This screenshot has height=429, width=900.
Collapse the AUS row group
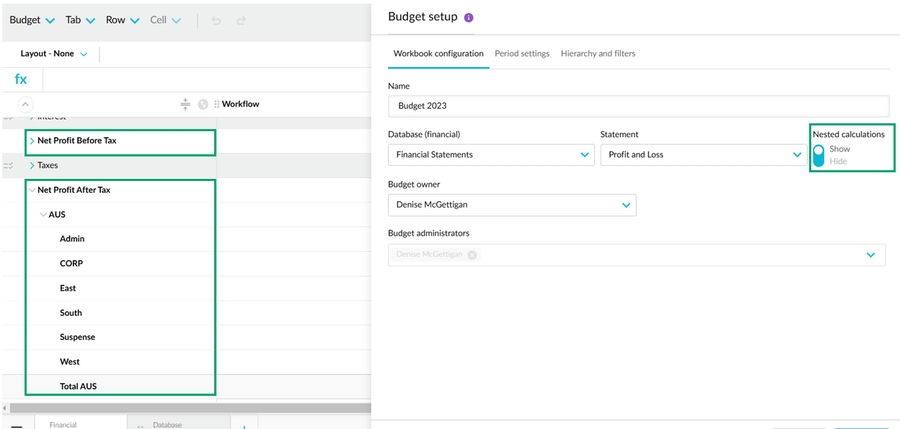[43, 215]
